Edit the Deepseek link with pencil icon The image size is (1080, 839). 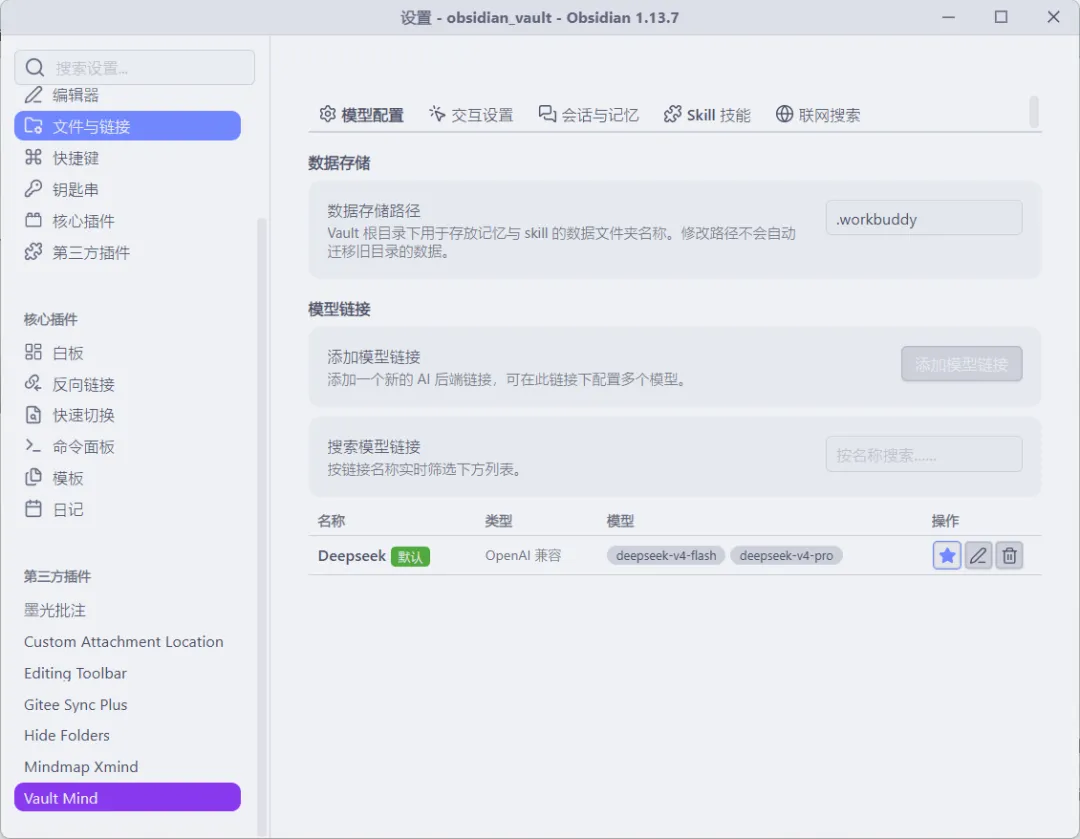978,555
